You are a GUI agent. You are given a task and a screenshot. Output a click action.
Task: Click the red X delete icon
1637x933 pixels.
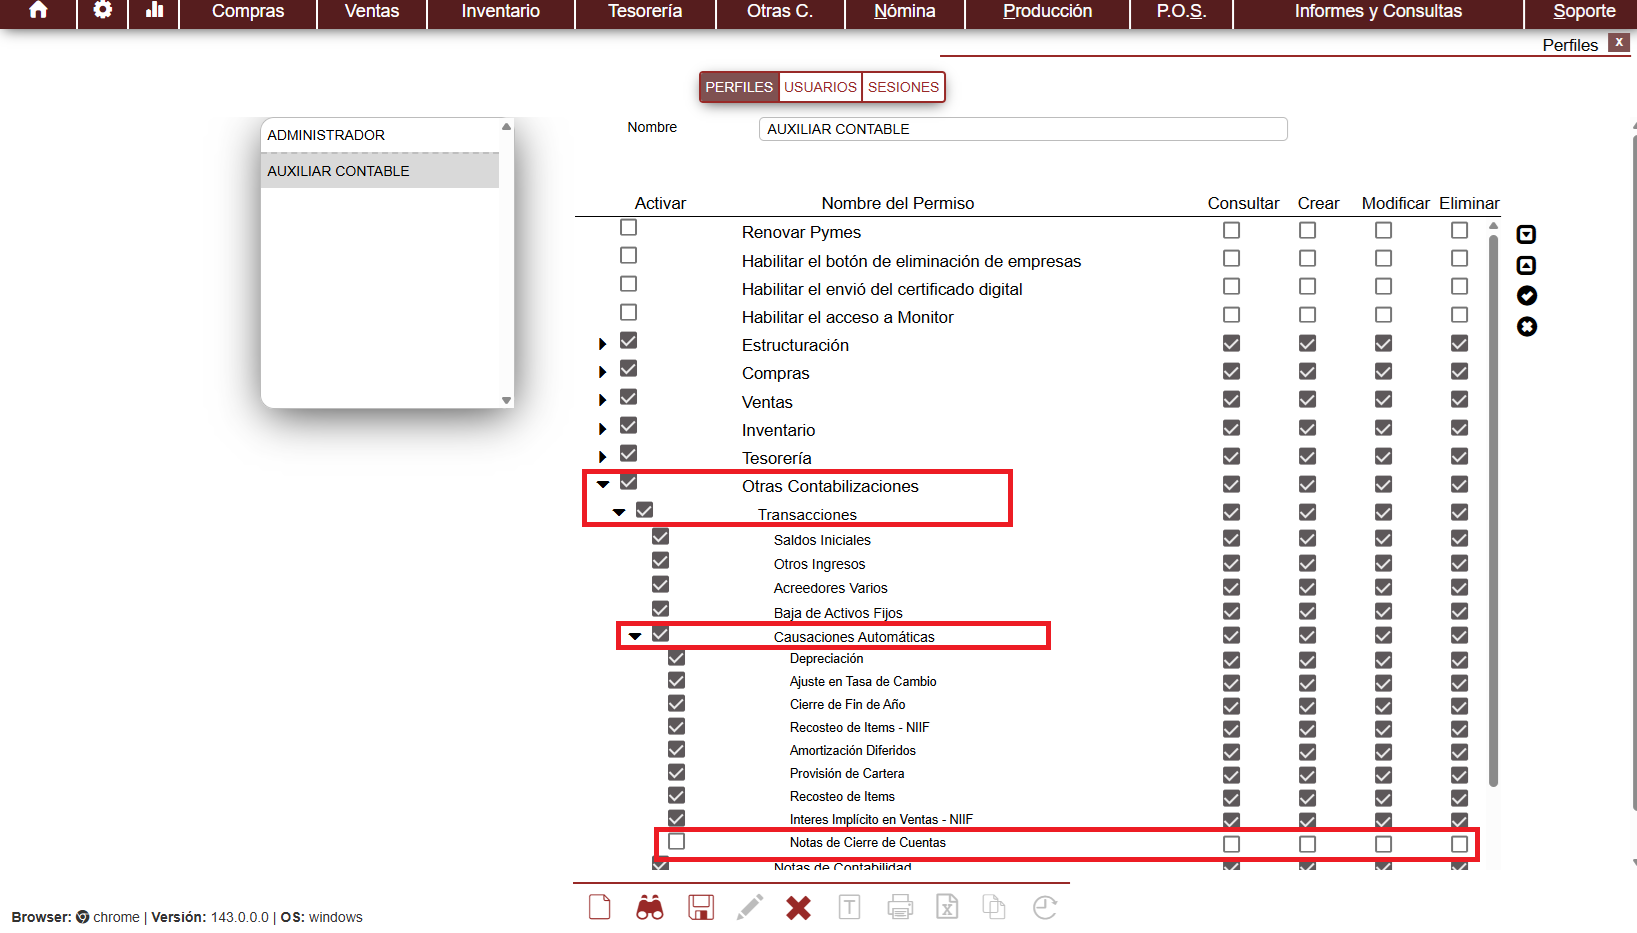[x=798, y=908]
